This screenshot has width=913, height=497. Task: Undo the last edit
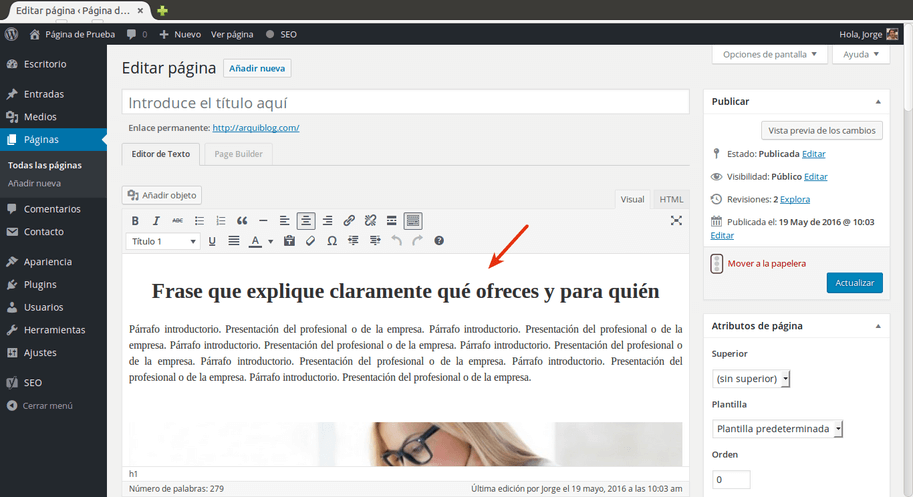(397, 241)
